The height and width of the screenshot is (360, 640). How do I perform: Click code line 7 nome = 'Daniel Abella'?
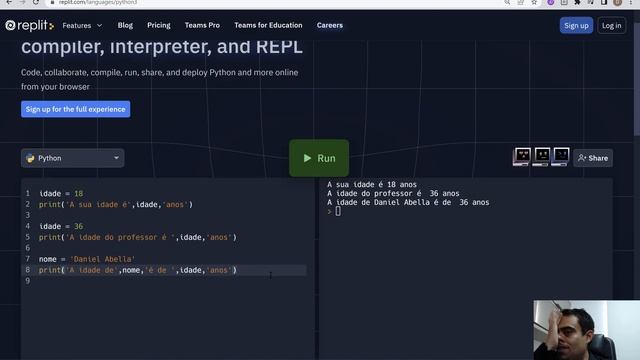click(87, 259)
